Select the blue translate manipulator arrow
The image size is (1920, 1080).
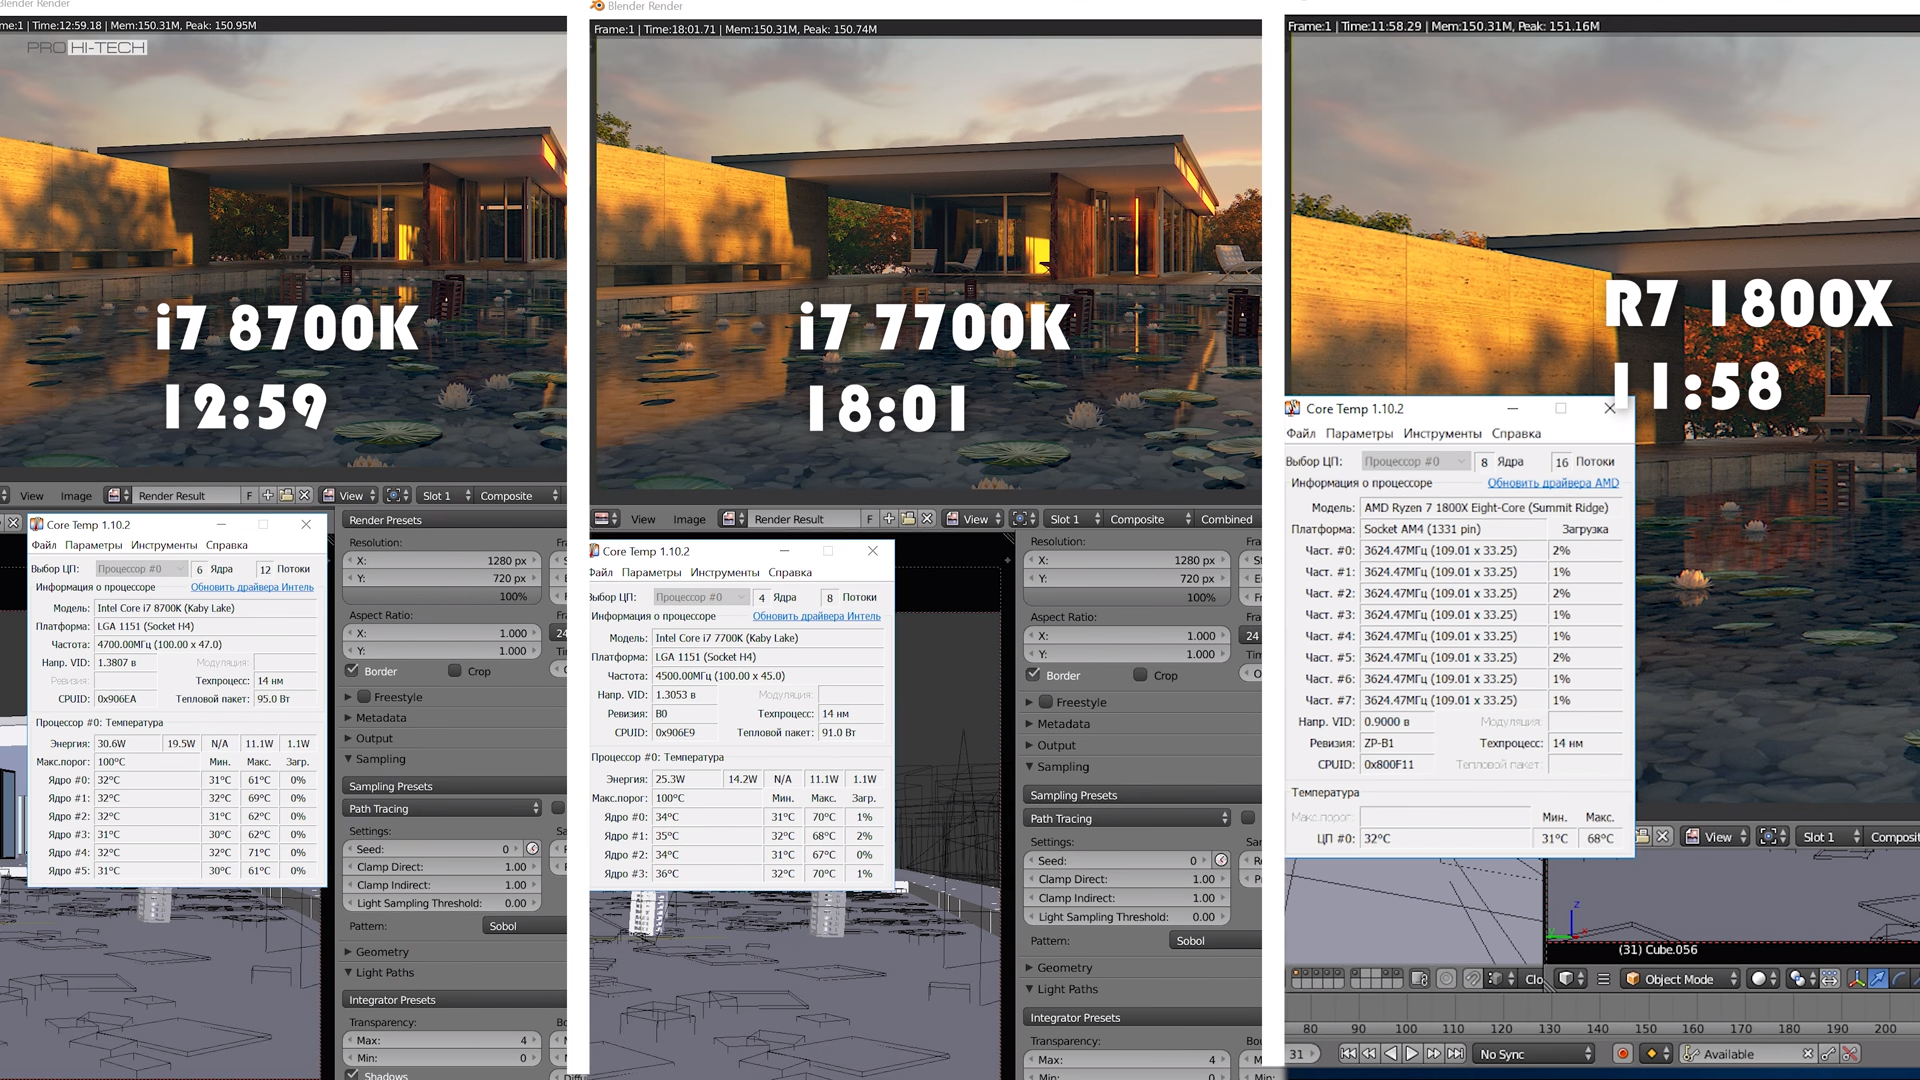pos(1878,979)
